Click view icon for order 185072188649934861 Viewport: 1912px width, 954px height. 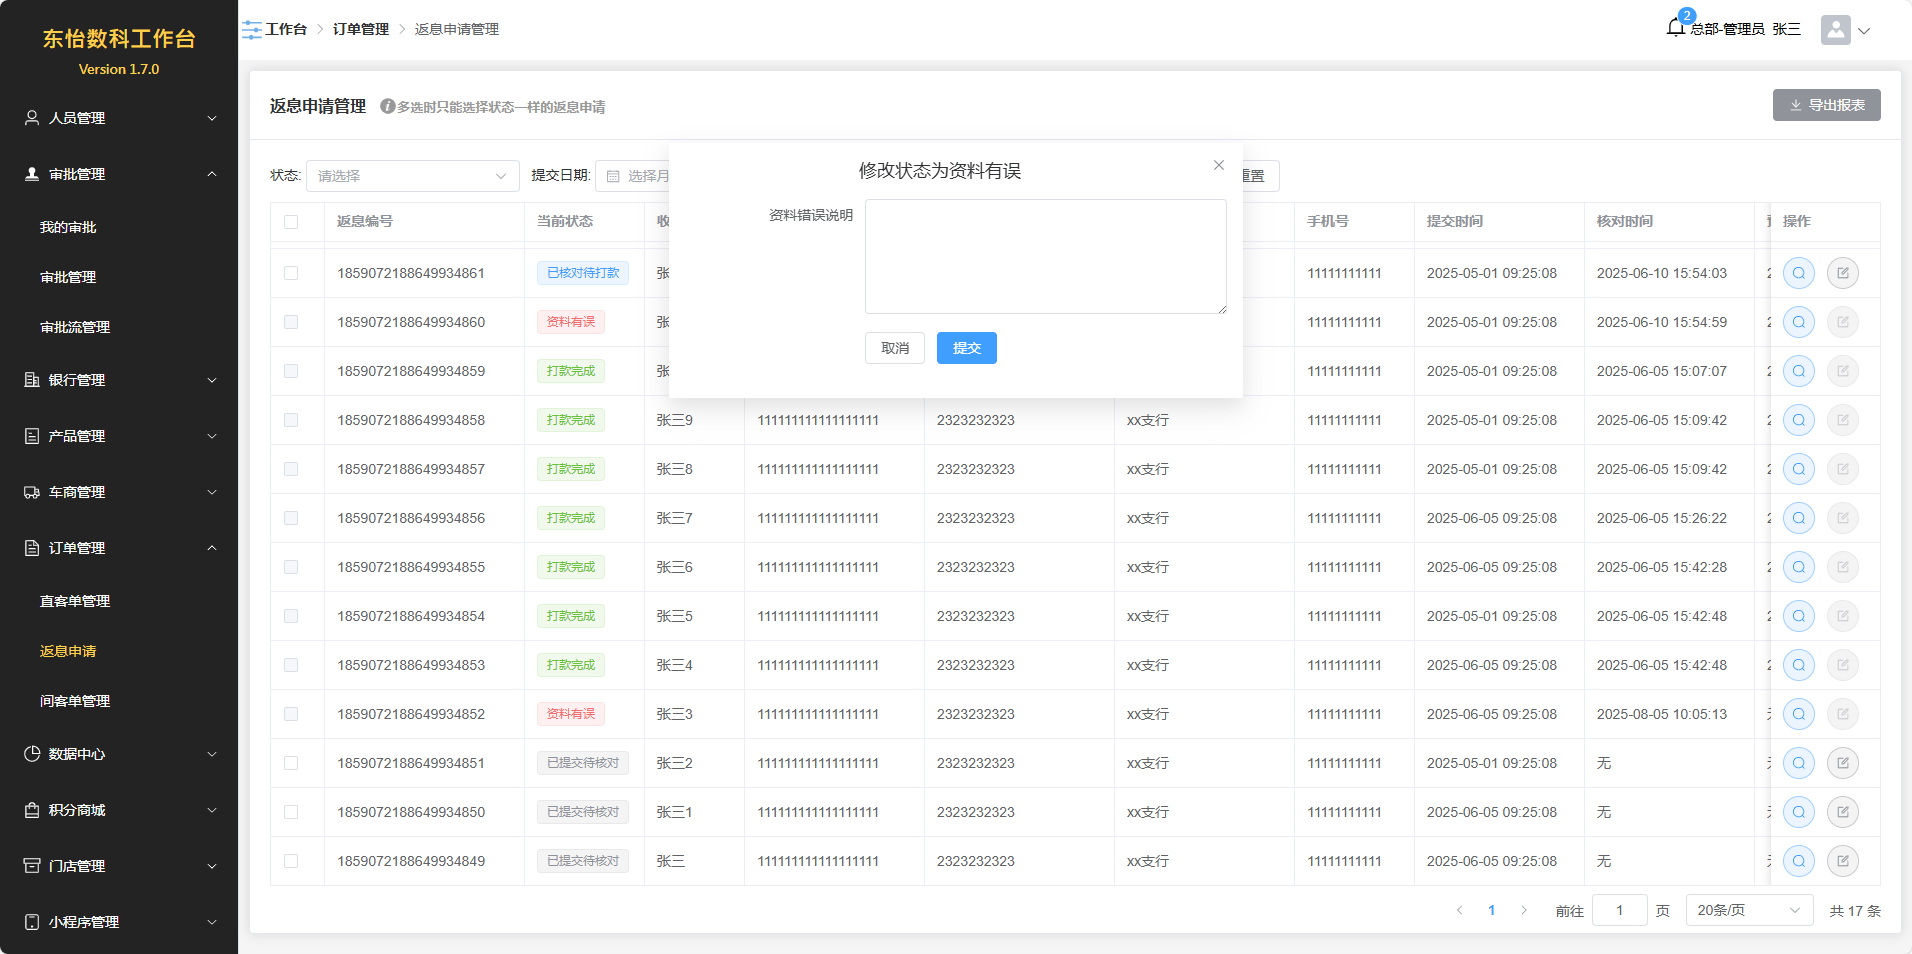click(x=1798, y=273)
